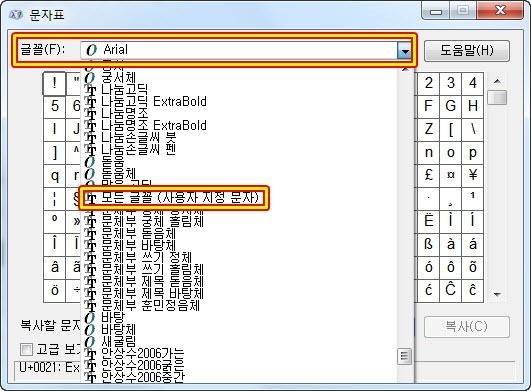The width and height of the screenshot is (531, 391).
Task: Click the Character Map title bar icon
Action: [x=16, y=15]
